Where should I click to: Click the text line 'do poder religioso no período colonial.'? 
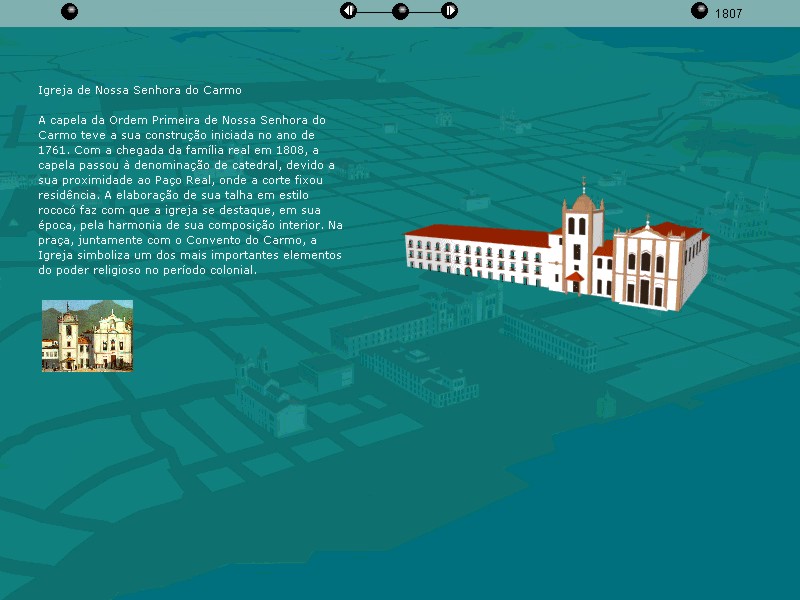(x=147, y=270)
